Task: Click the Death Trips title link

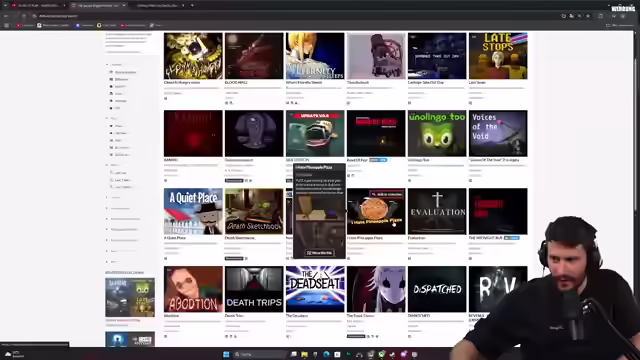Action: click(x=234, y=316)
